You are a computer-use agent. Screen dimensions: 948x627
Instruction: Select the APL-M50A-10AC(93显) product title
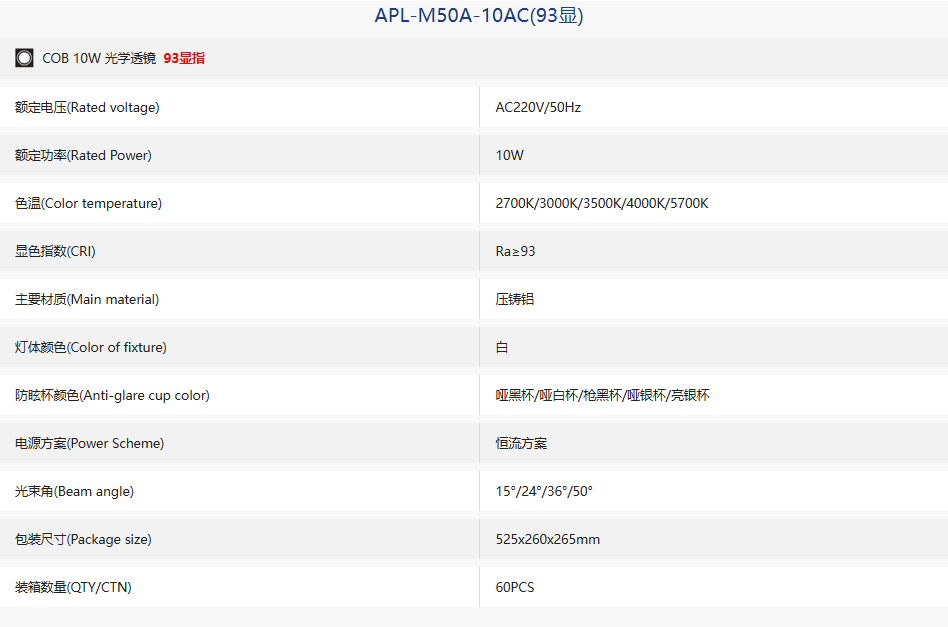coord(479,15)
